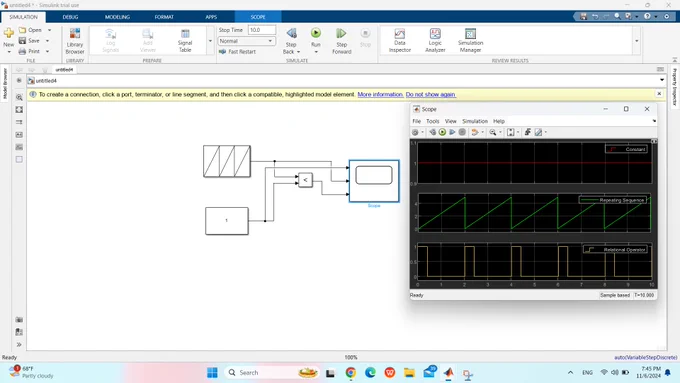Viewport: 680px width, 383px height.
Task: Click Scope window step forward button
Action: [452, 132]
